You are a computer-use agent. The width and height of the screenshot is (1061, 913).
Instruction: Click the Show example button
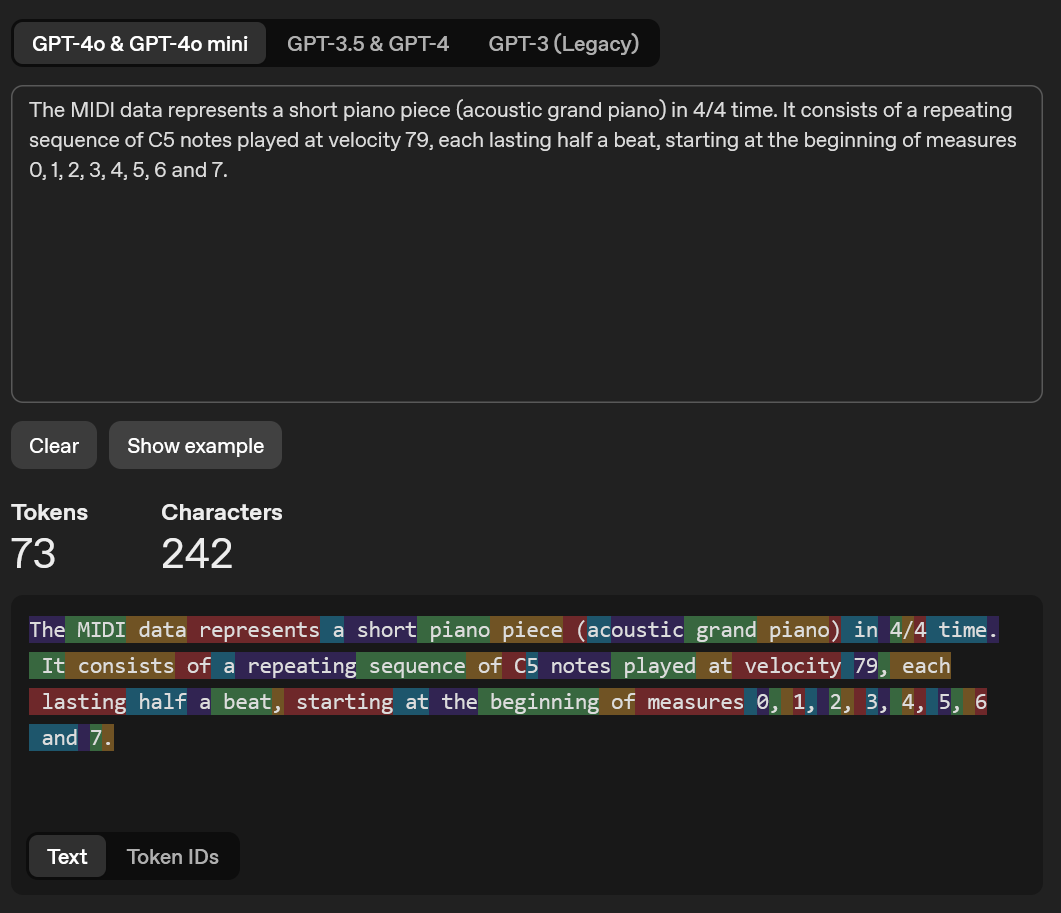(195, 445)
